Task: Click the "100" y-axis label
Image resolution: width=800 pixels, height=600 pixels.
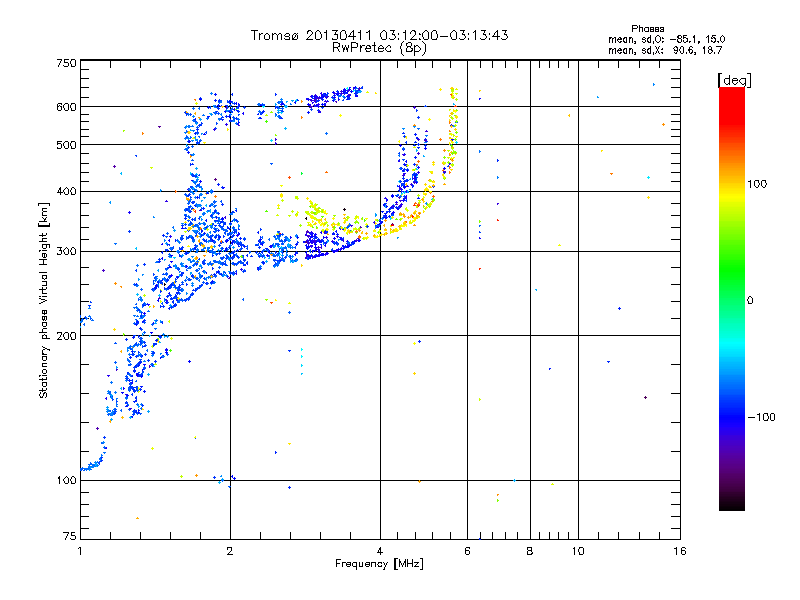Action: coord(66,480)
